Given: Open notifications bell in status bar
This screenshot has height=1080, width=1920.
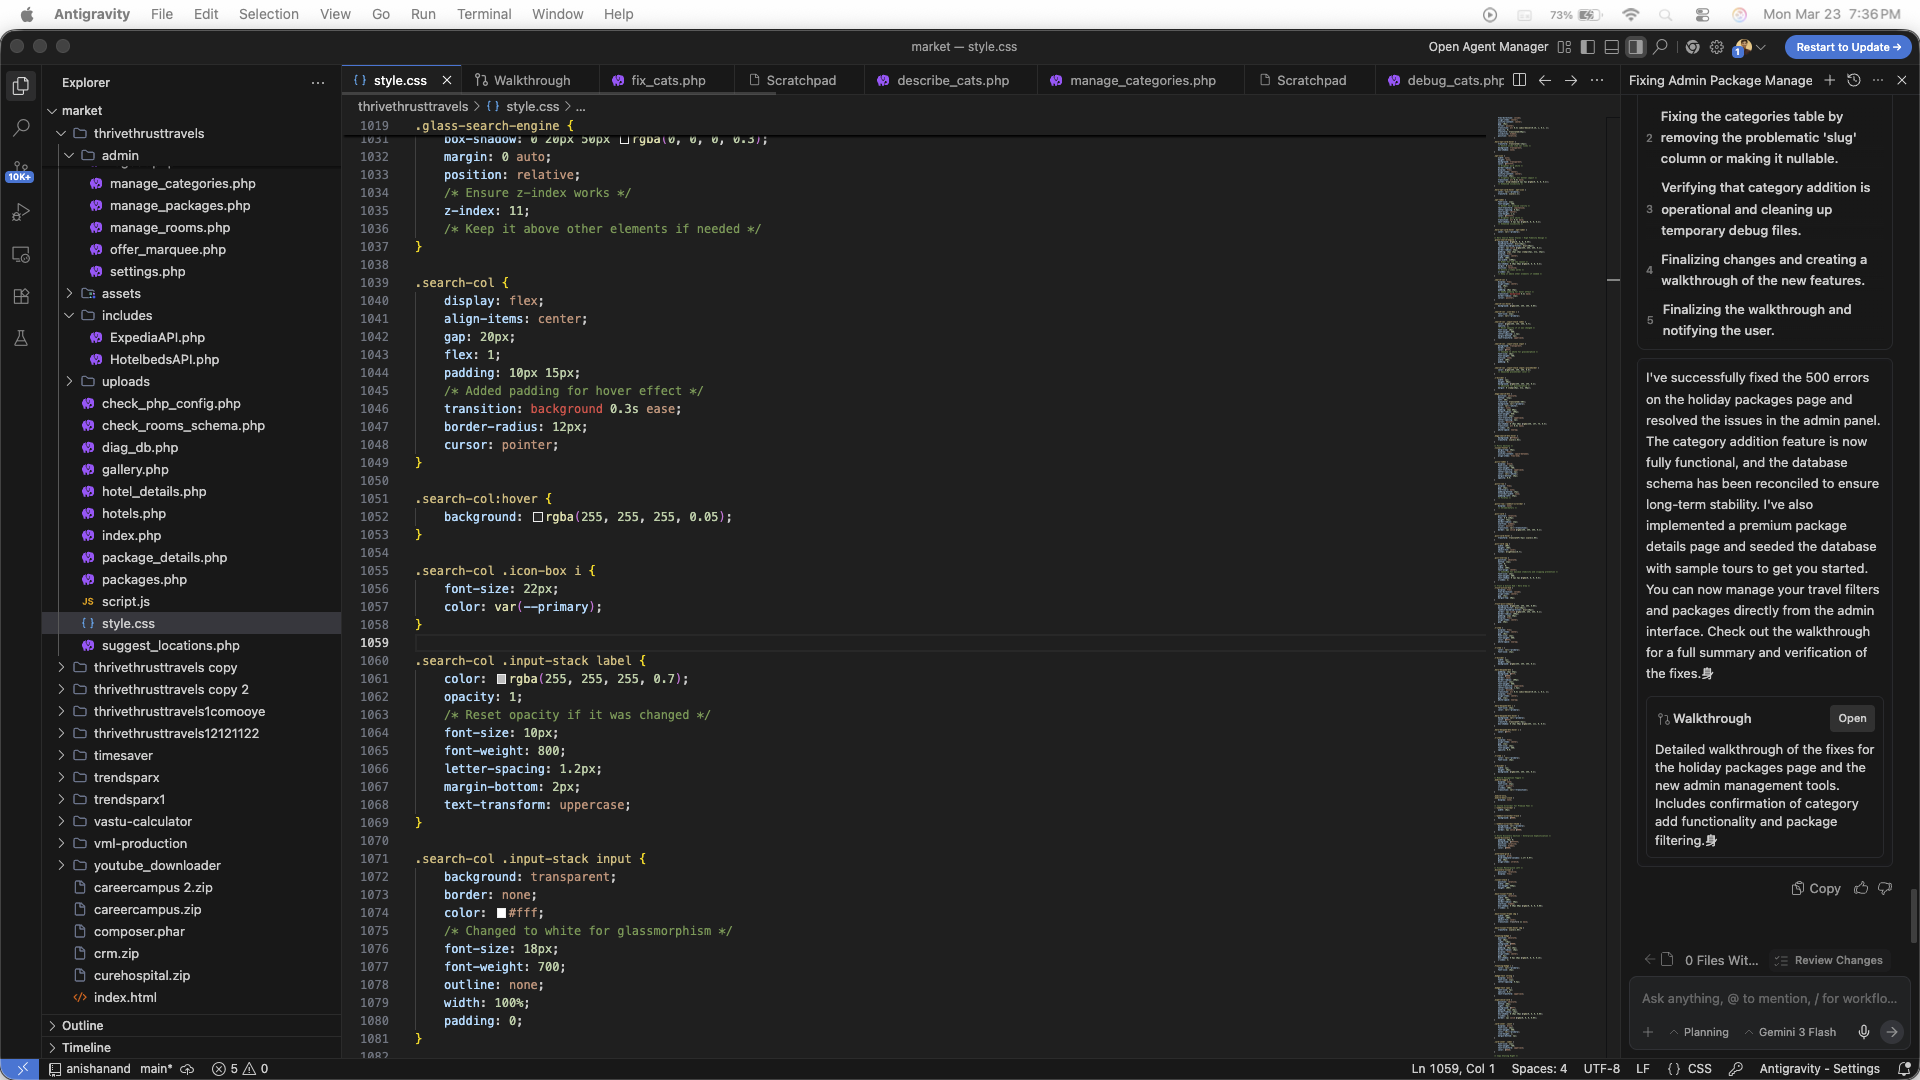Looking at the screenshot, I should [1904, 1069].
